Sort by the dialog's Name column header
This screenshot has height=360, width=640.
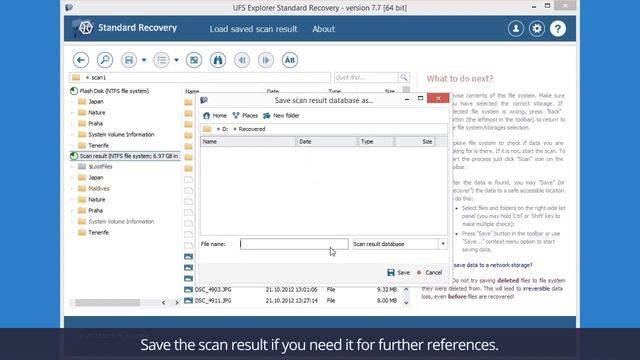[x=248, y=142]
